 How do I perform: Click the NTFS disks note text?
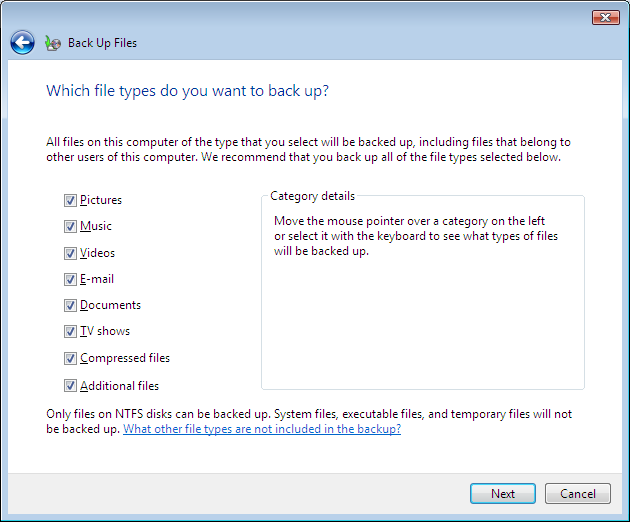point(308,414)
